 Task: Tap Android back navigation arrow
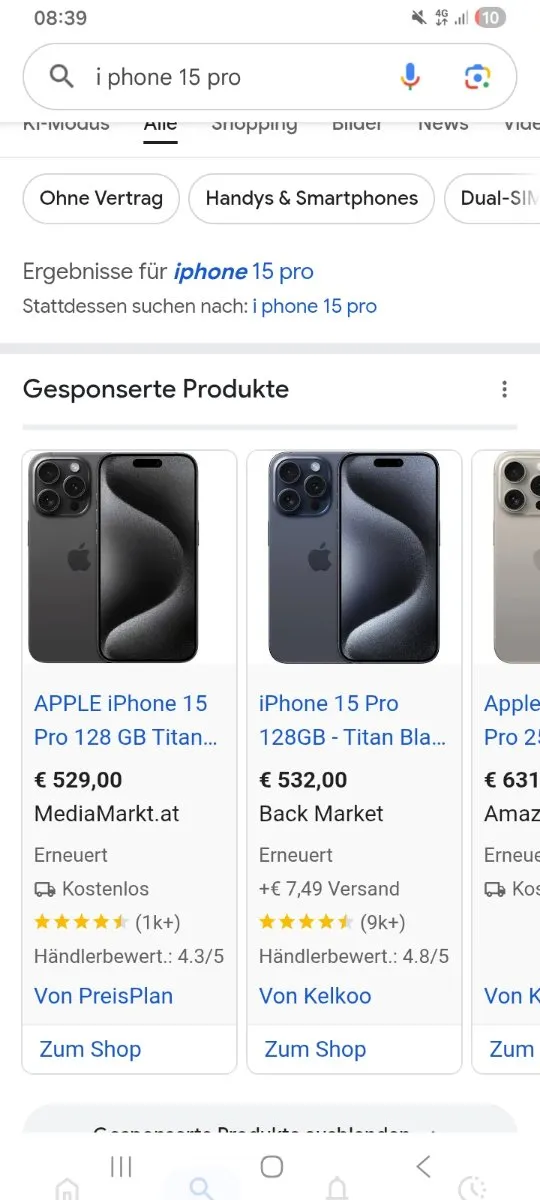click(x=423, y=1166)
